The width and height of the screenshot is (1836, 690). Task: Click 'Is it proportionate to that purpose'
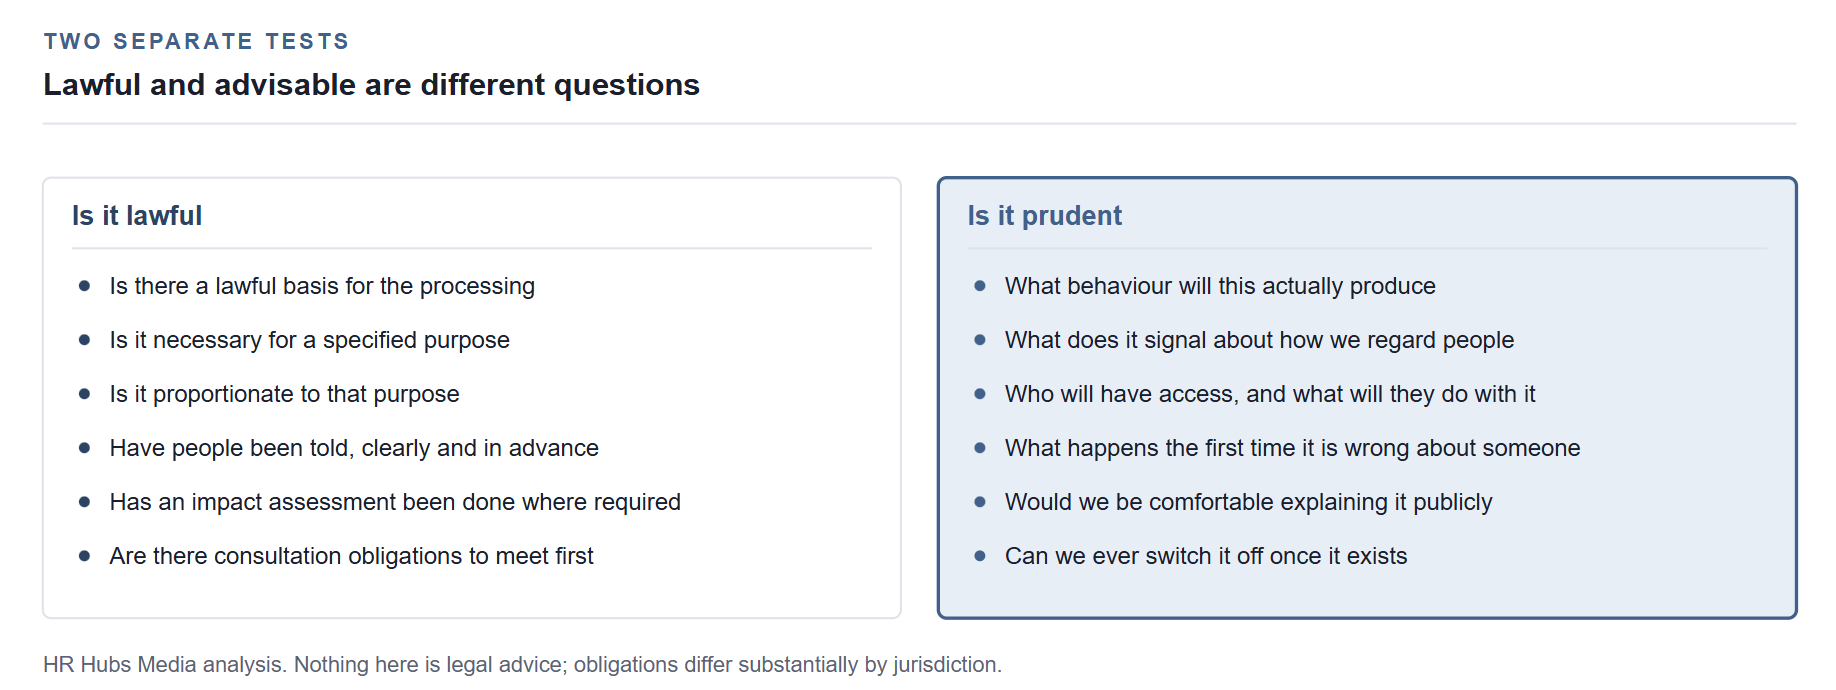point(284,394)
